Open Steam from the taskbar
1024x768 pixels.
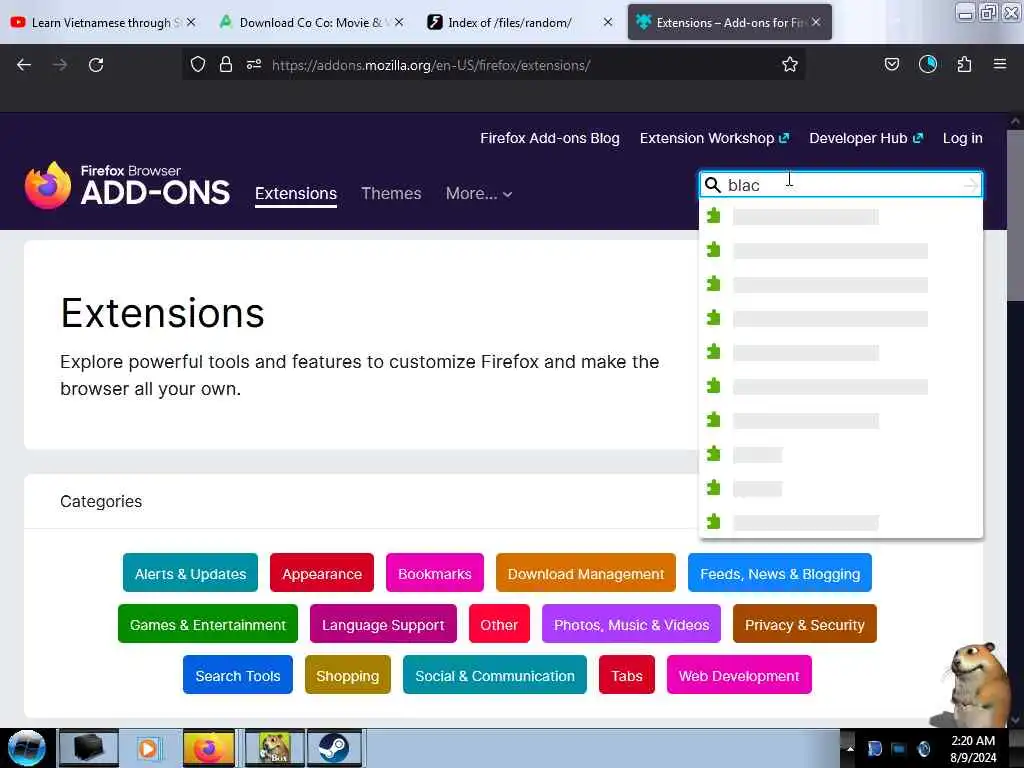(x=334, y=748)
